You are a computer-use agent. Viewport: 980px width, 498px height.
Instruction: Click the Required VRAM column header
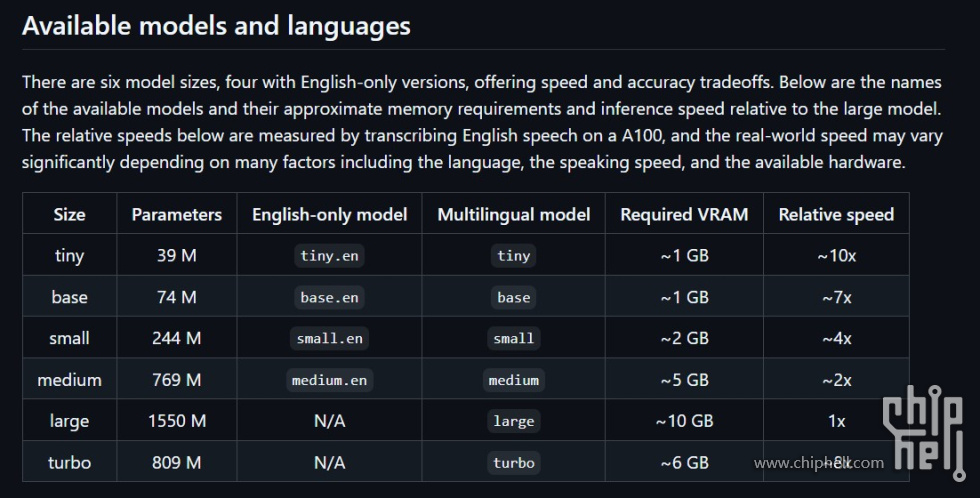tap(684, 214)
